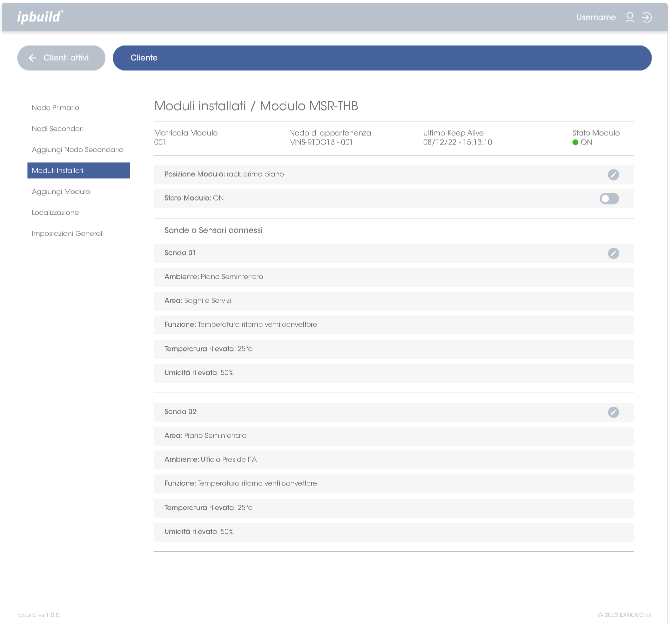
Task: Go back to Clienti attivi
Action: [x=61, y=58]
